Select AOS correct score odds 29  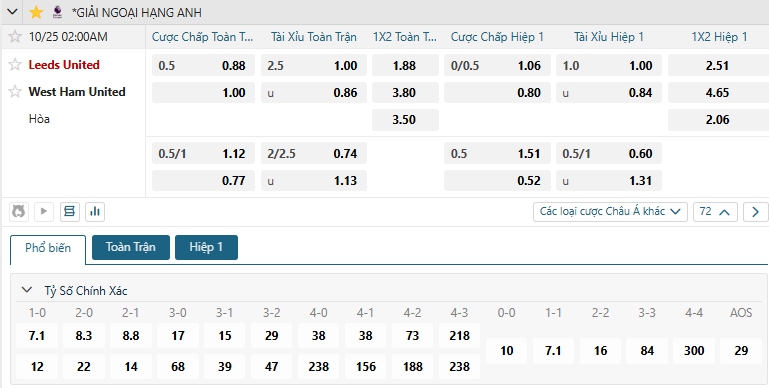tap(741, 351)
